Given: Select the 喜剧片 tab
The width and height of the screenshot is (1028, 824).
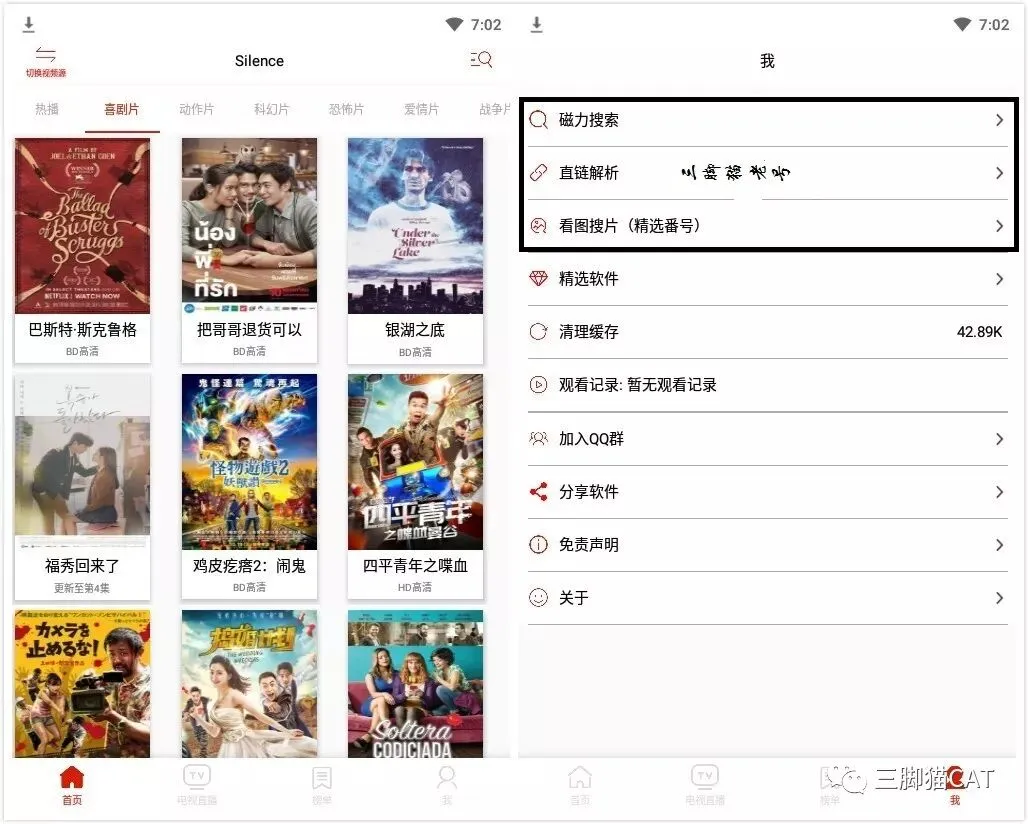Looking at the screenshot, I should pos(122,109).
